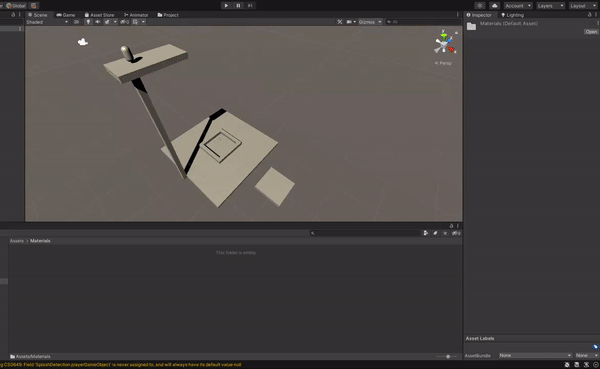Click the Step frame button

[250, 5]
